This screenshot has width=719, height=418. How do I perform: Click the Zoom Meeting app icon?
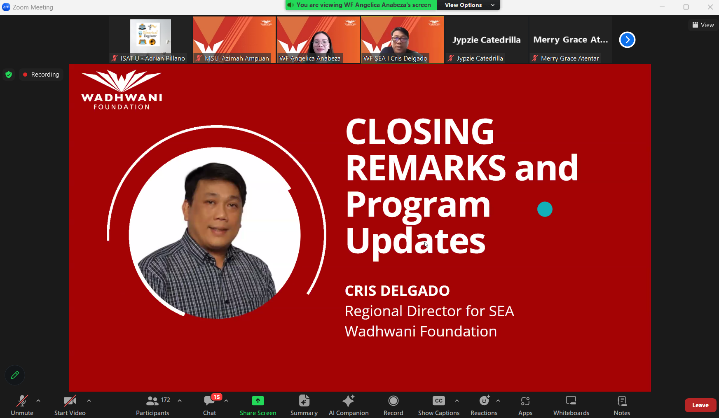[6, 7]
